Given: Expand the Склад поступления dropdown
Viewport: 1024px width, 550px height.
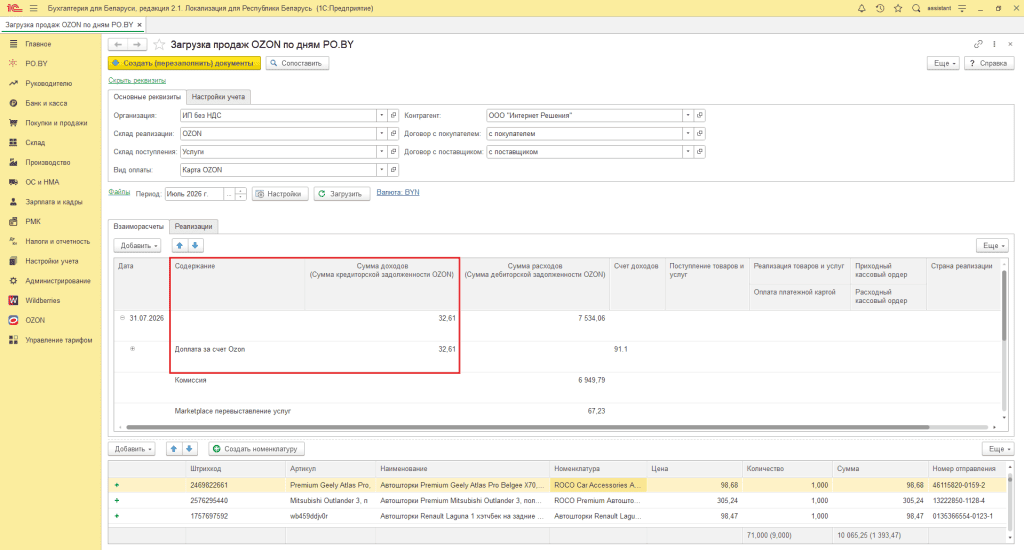Looking at the screenshot, I should pos(381,152).
